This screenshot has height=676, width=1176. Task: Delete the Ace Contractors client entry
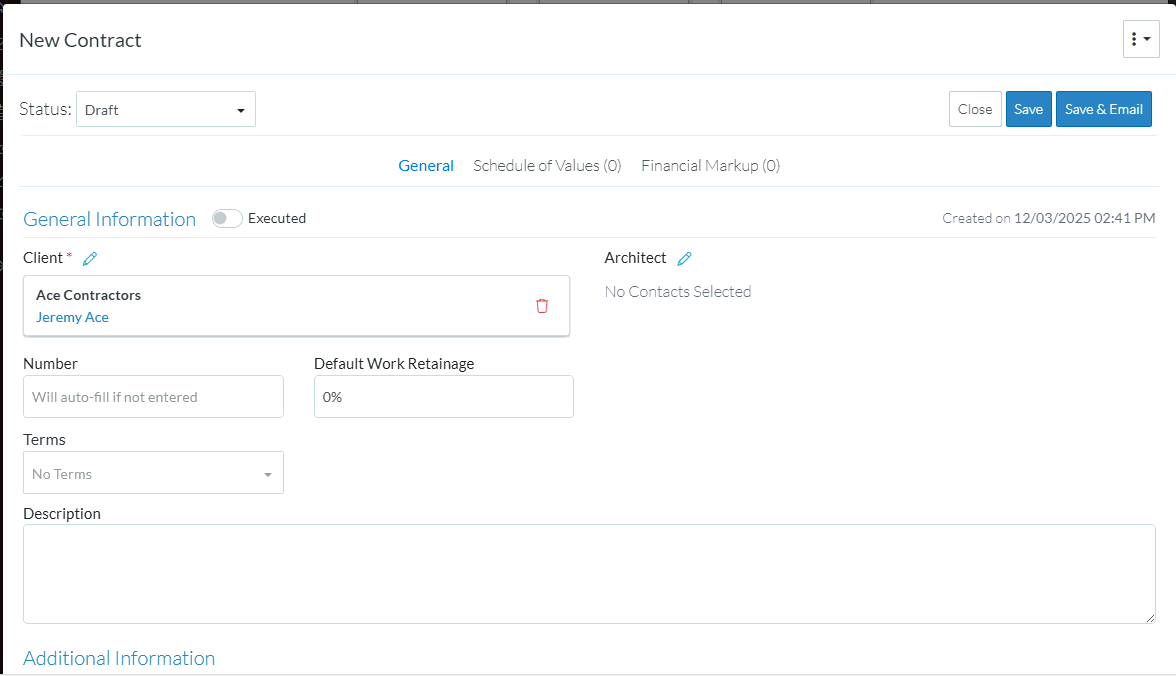[x=542, y=306]
